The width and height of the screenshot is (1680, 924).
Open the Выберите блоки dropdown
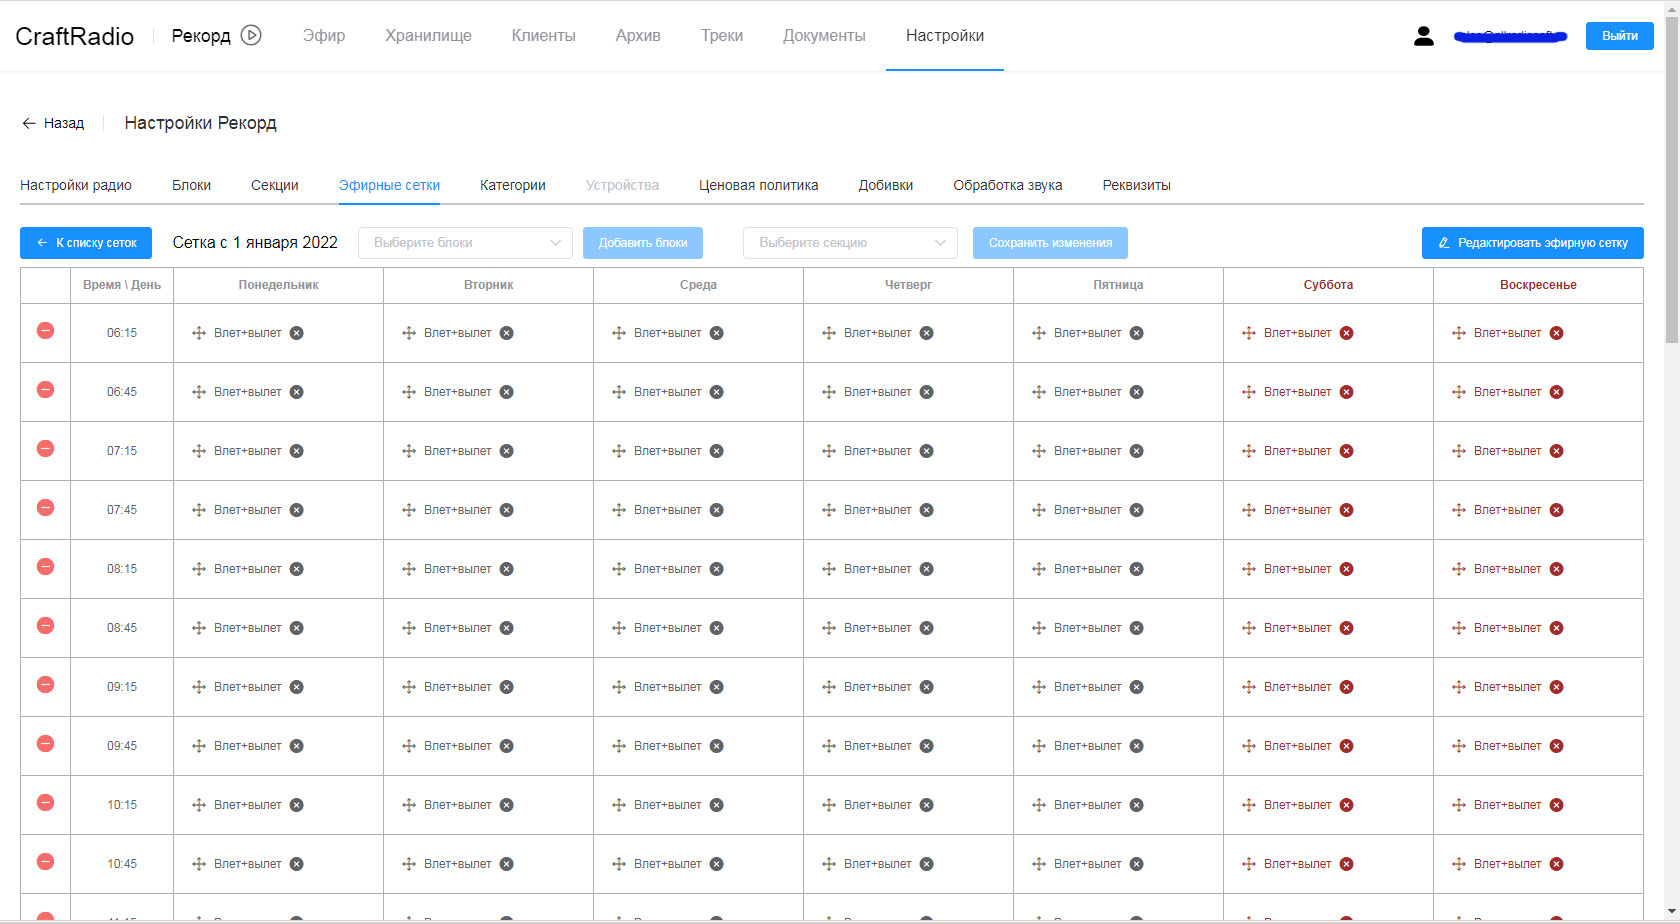click(465, 243)
